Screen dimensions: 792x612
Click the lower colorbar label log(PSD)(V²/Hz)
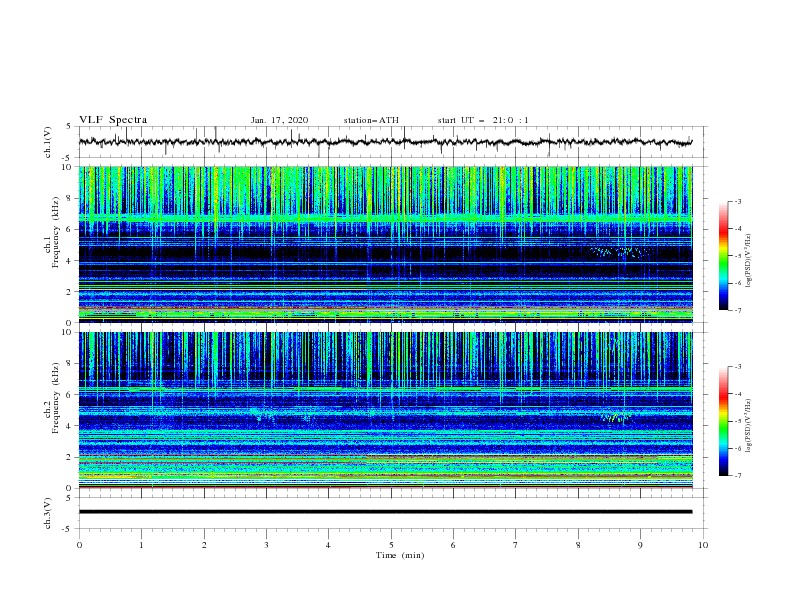coord(749,425)
